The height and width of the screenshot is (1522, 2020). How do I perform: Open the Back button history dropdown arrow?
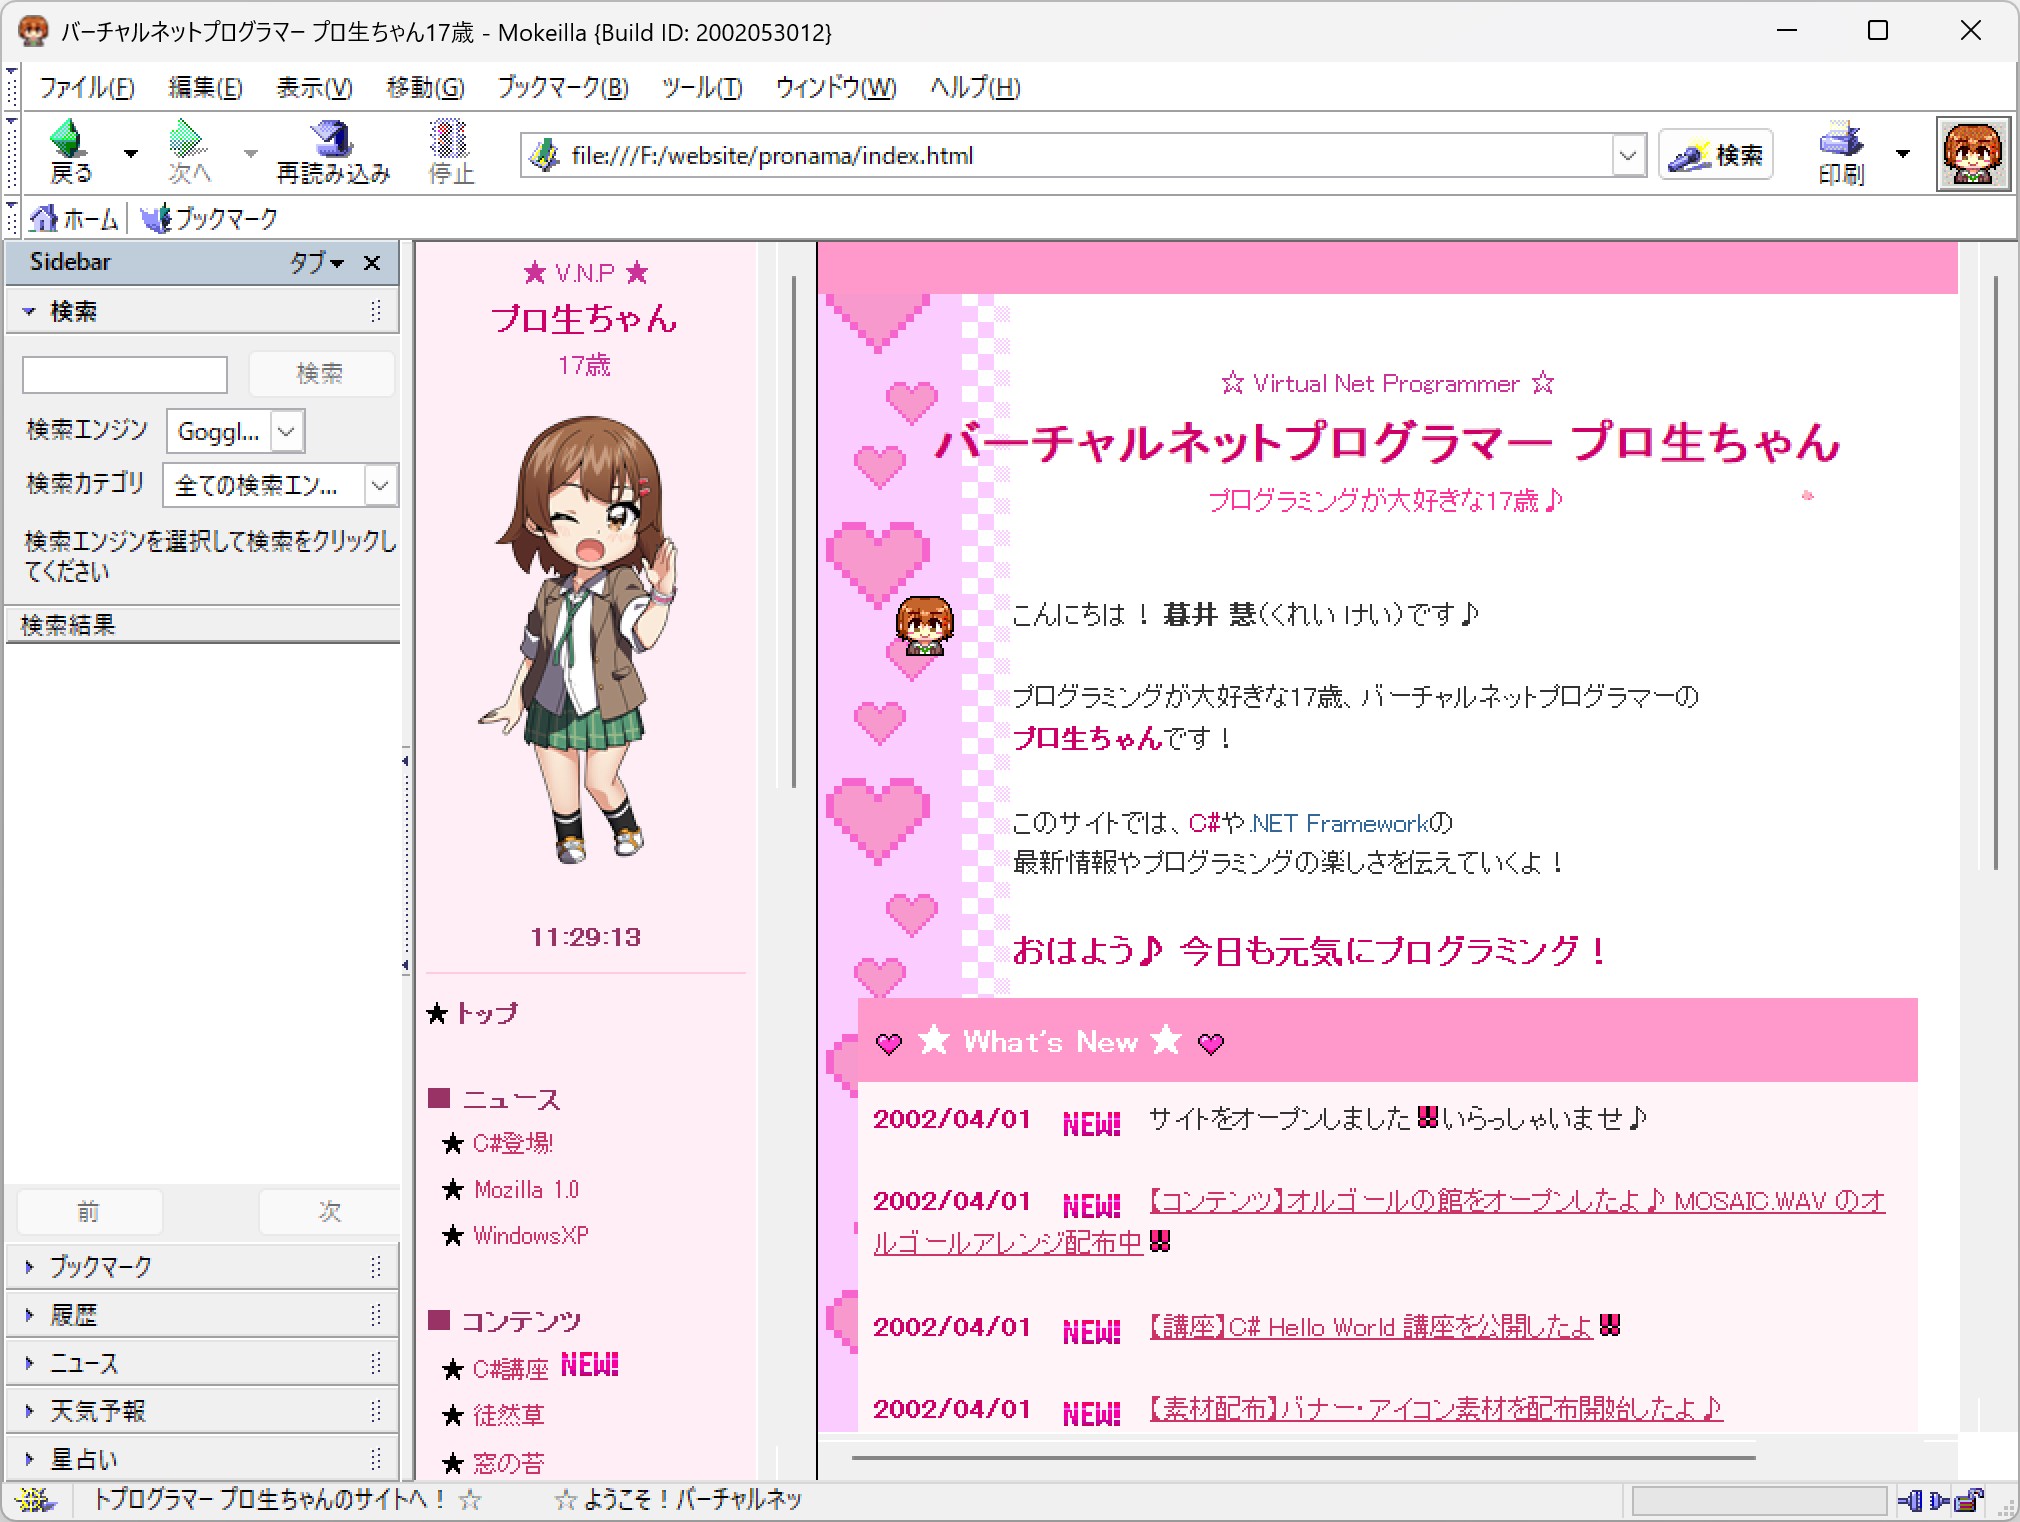[130, 154]
